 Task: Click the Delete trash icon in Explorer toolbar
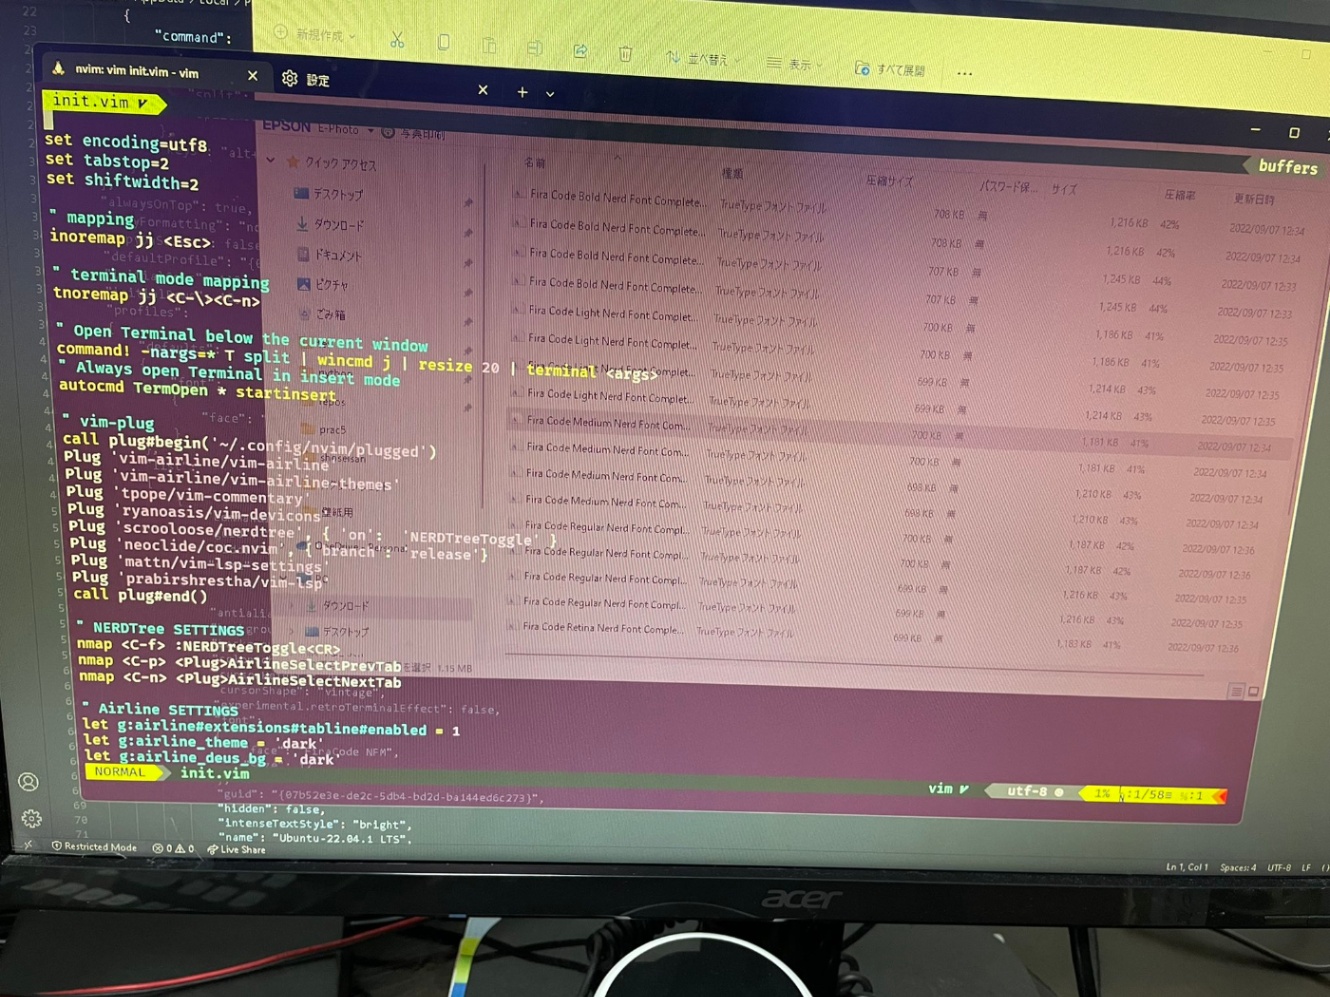pyautogui.click(x=625, y=53)
